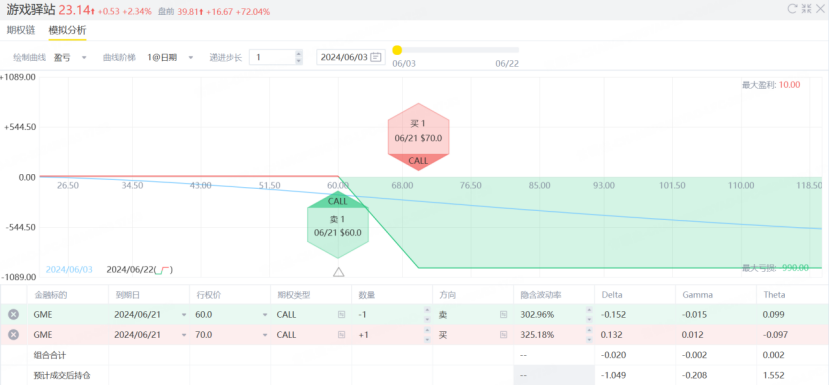The height and width of the screenshot is (386, 829).
Task: Click the shrink window arrows icon
Action: tap(806, 8)
